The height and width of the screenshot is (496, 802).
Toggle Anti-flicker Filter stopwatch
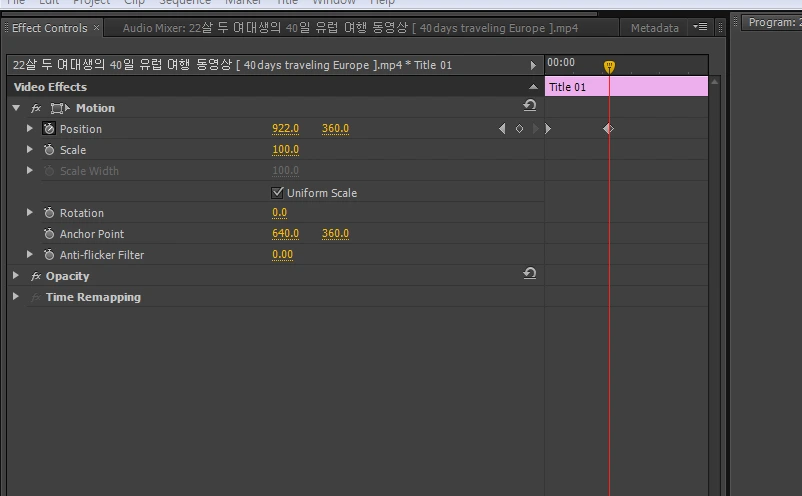coord(49,255)
